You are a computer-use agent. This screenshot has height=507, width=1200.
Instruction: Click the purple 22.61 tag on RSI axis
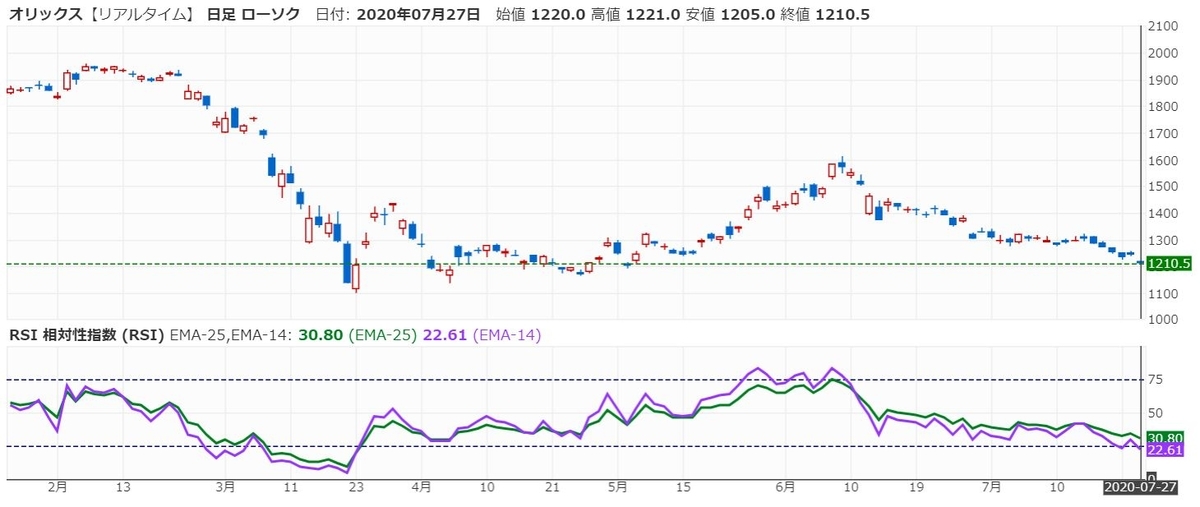tap(1167, 451)
